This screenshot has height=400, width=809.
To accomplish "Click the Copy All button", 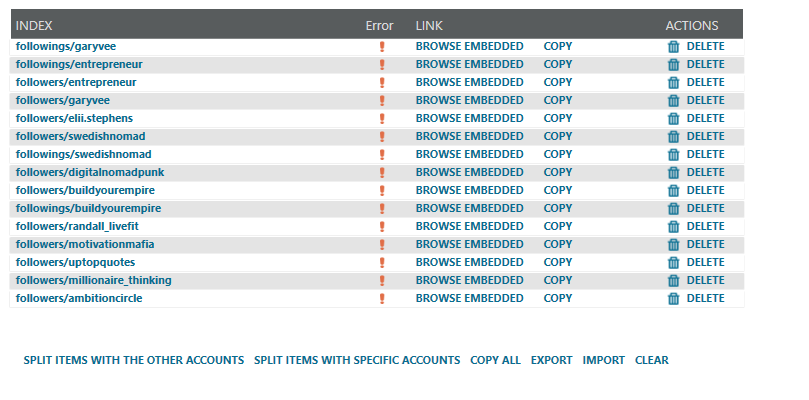I will [495, 360].
